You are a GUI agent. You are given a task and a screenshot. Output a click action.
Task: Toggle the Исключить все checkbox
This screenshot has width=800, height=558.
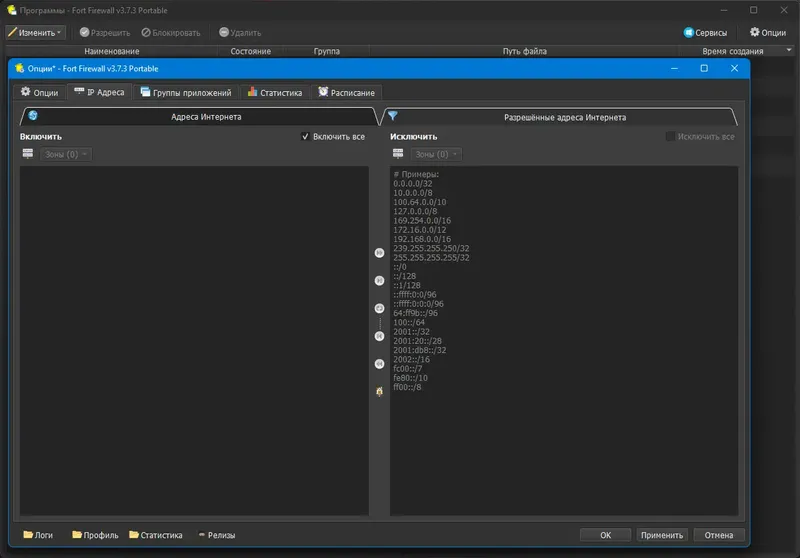click(x=670, y=137)
